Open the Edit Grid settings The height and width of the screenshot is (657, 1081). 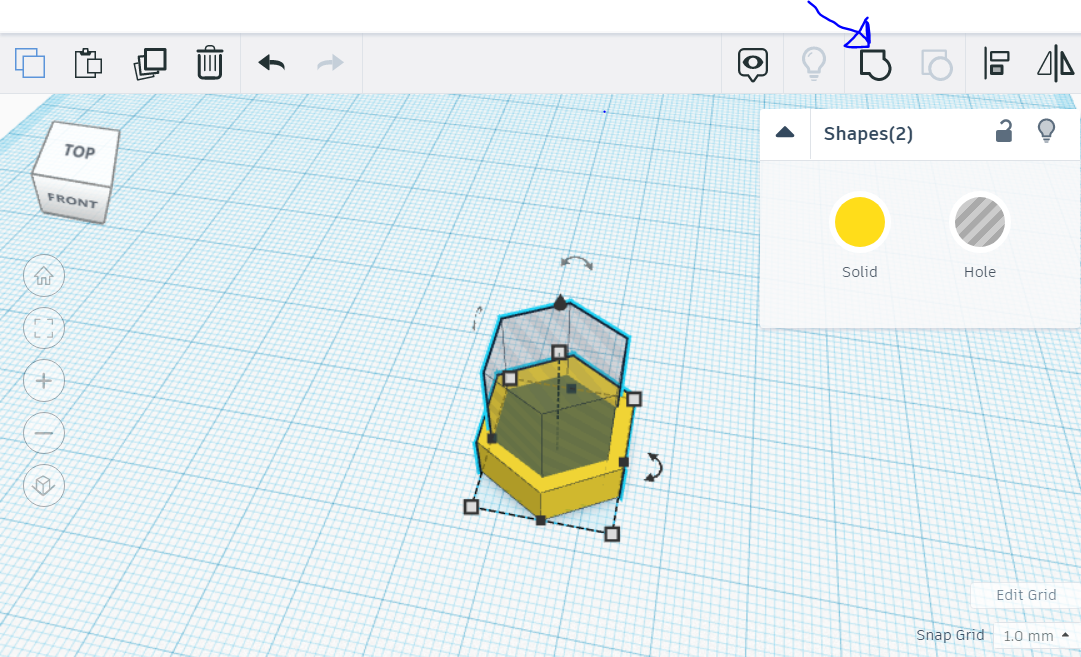coord(1026,595)
